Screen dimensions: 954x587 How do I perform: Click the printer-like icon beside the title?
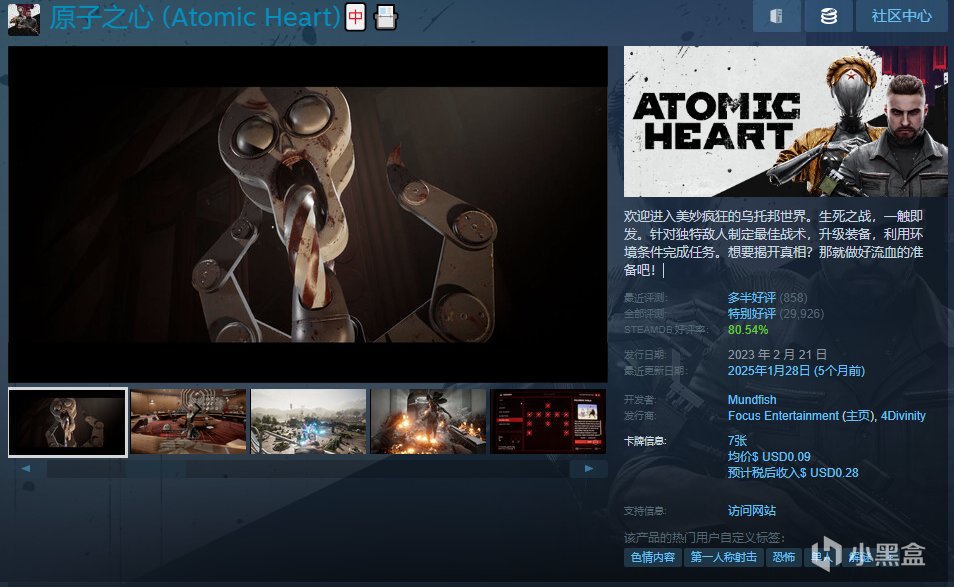(x=385, y=18)
